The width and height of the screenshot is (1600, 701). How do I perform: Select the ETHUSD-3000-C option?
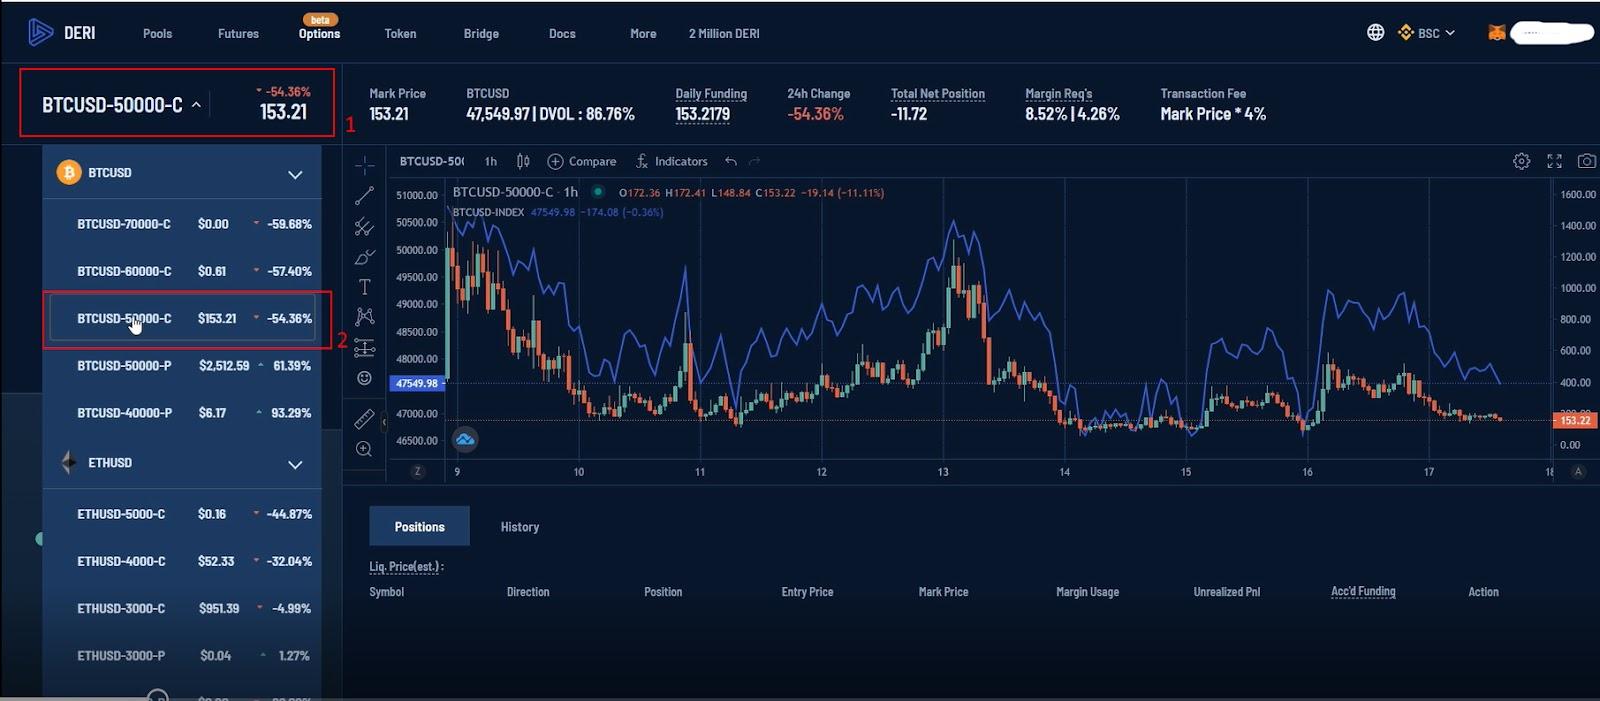tap(182, 608)
